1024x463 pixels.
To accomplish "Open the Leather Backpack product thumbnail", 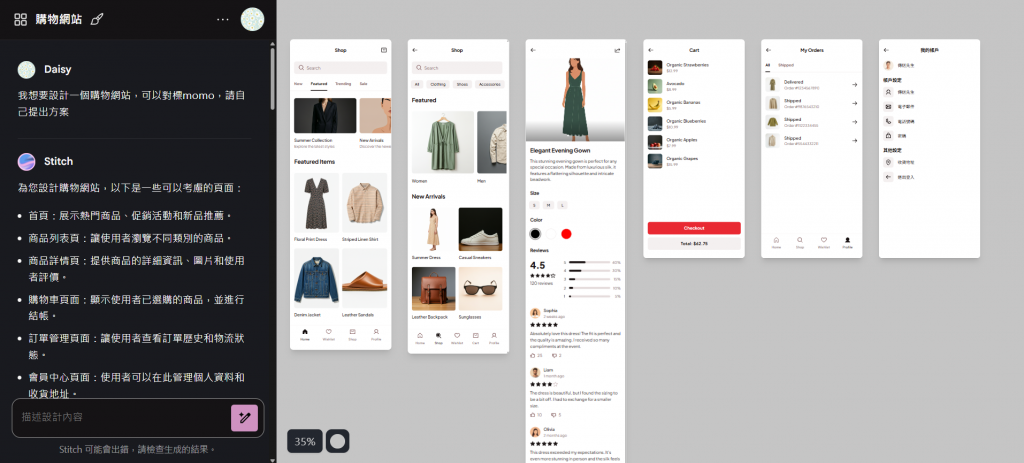I will [x=434, y=289].
